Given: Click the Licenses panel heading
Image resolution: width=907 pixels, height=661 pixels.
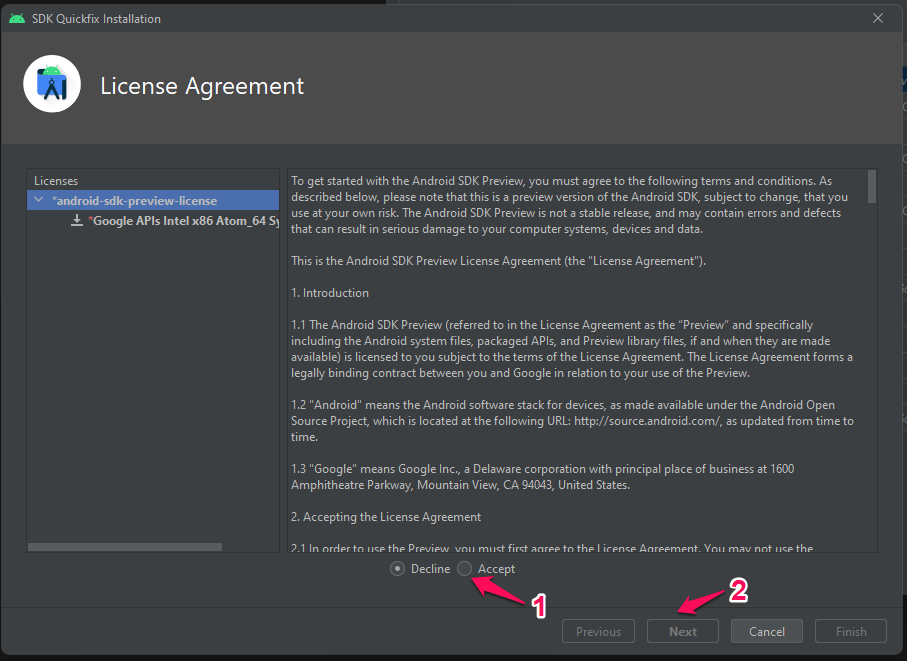Looking at the screenshot, I should pos(56,180).
